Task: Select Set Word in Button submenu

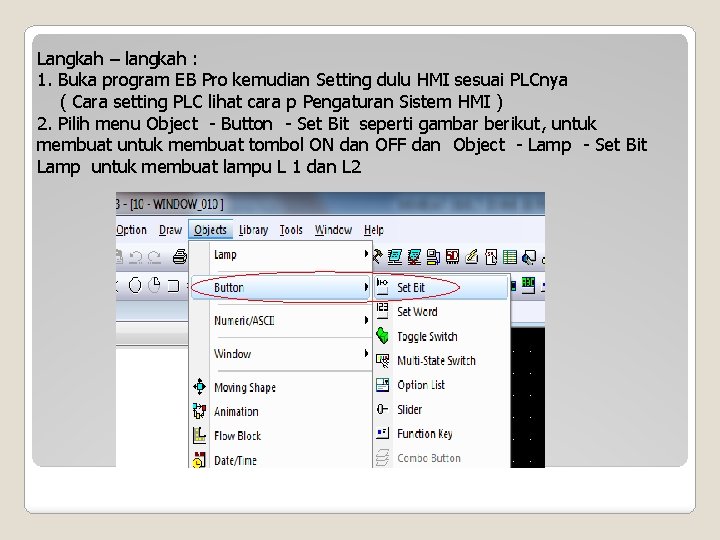Action: click(x=441, y=312)
